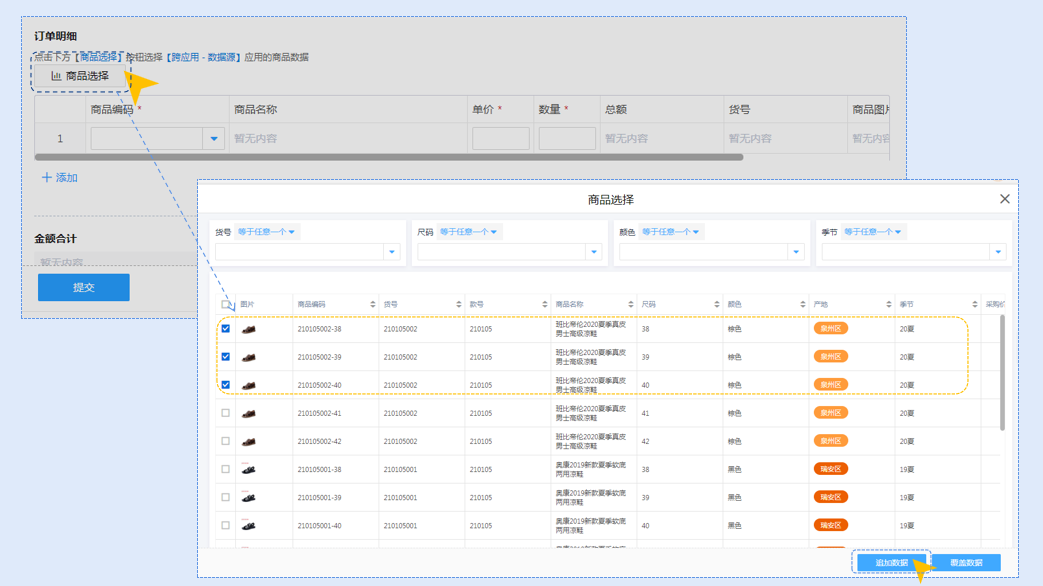Toggle the select-all checkbox in table header

pos(226,305)
